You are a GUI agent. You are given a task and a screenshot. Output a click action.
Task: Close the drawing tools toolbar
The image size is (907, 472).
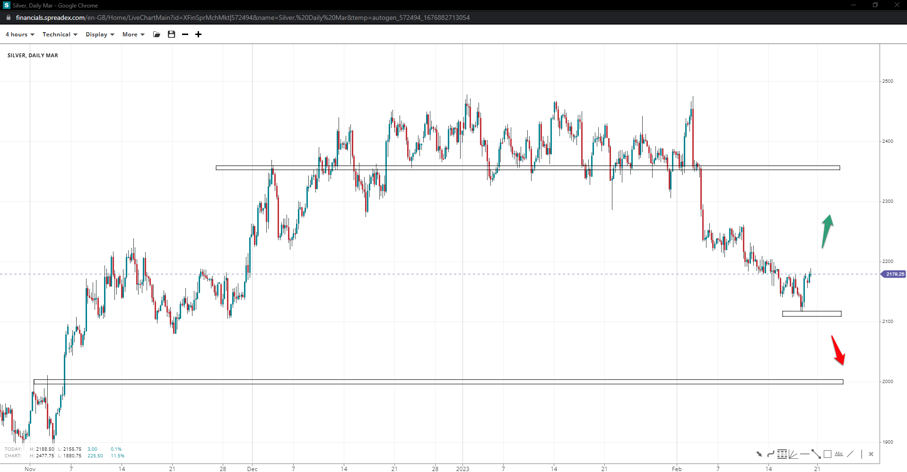pyautogui.click(x=871, y=454)
